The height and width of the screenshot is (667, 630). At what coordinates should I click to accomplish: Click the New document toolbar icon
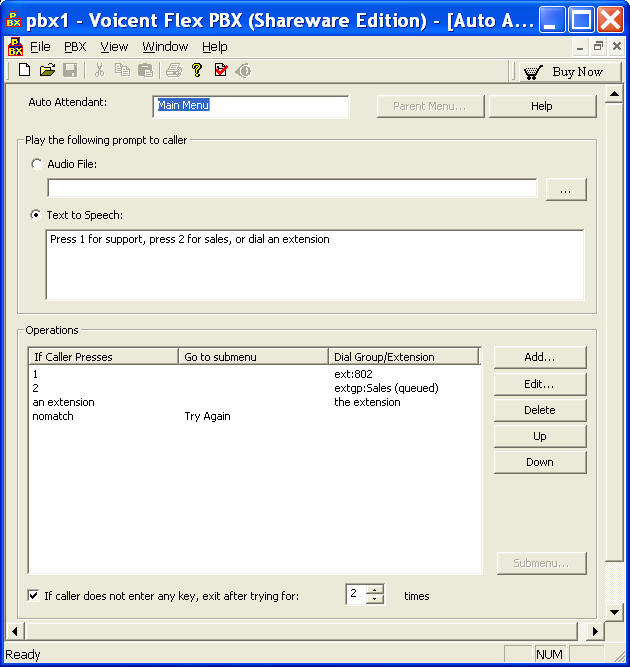tap(25, 70)
